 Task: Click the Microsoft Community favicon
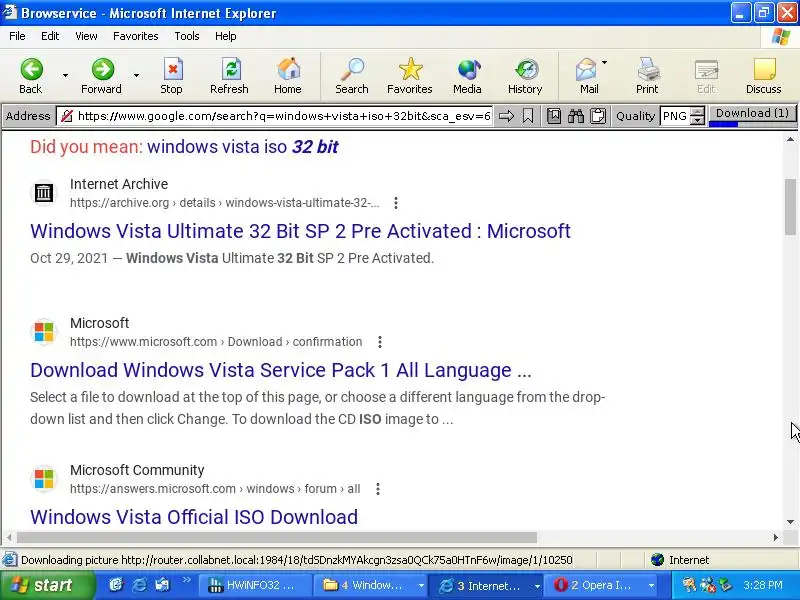point(44,479)
